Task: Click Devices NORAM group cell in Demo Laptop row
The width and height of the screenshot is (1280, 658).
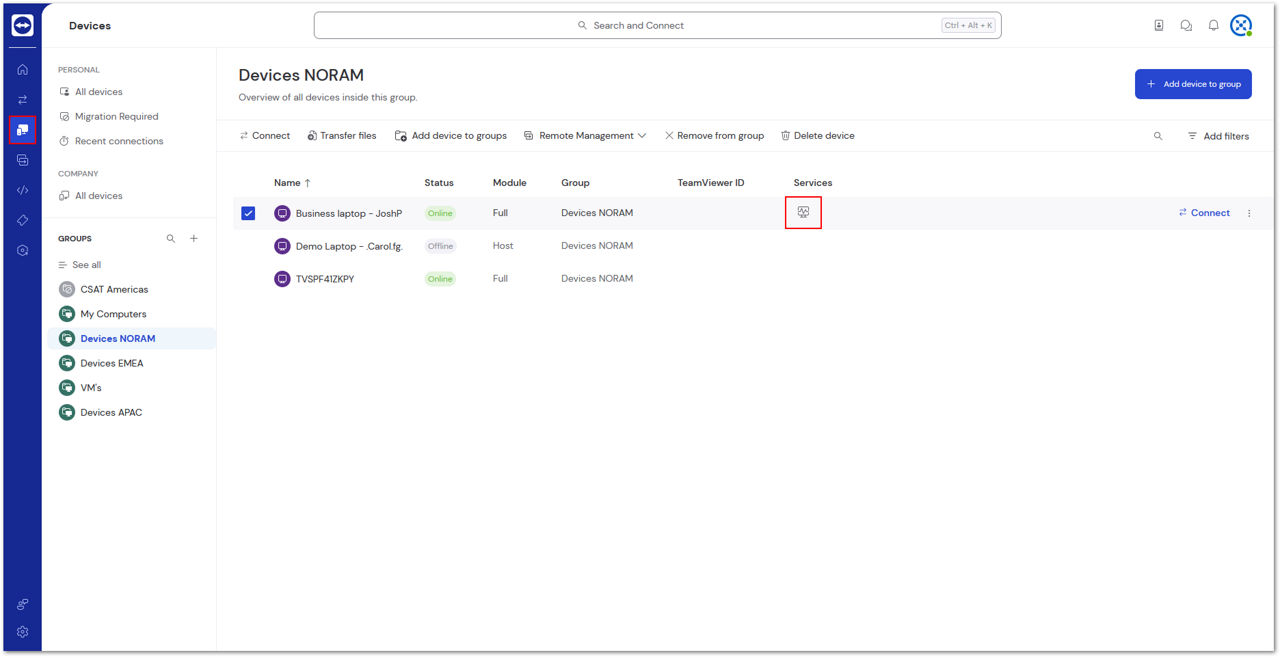Action: pyautogui.click(x=597, y=246)
